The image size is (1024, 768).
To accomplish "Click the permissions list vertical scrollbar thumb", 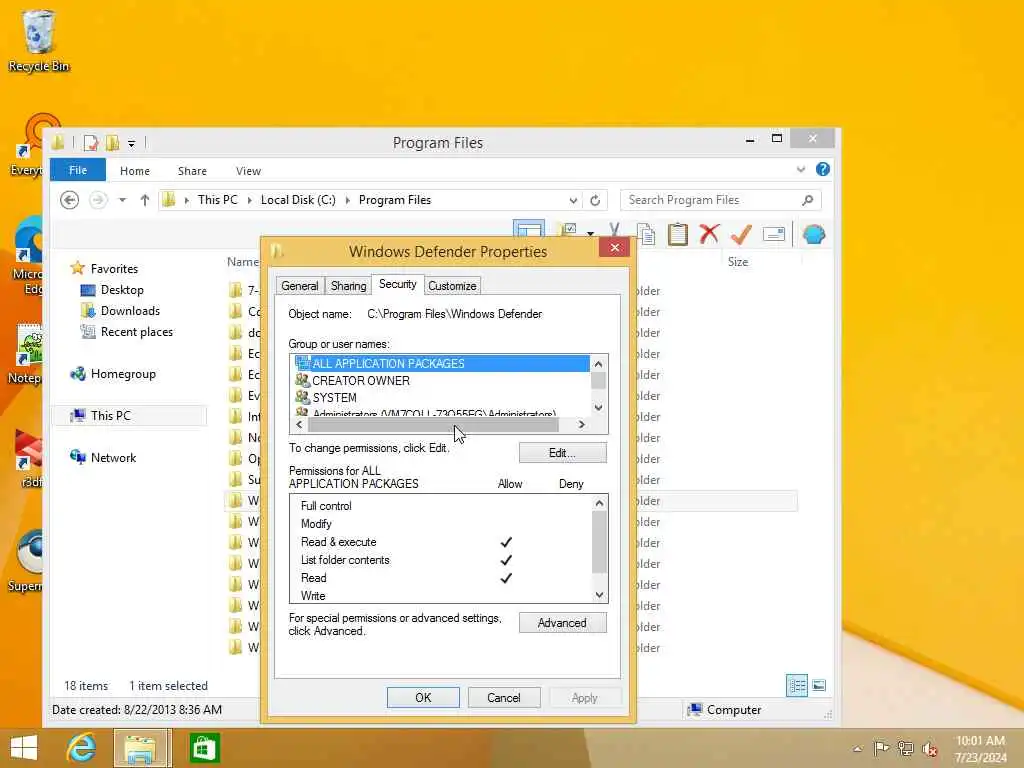I will [600, 542].
